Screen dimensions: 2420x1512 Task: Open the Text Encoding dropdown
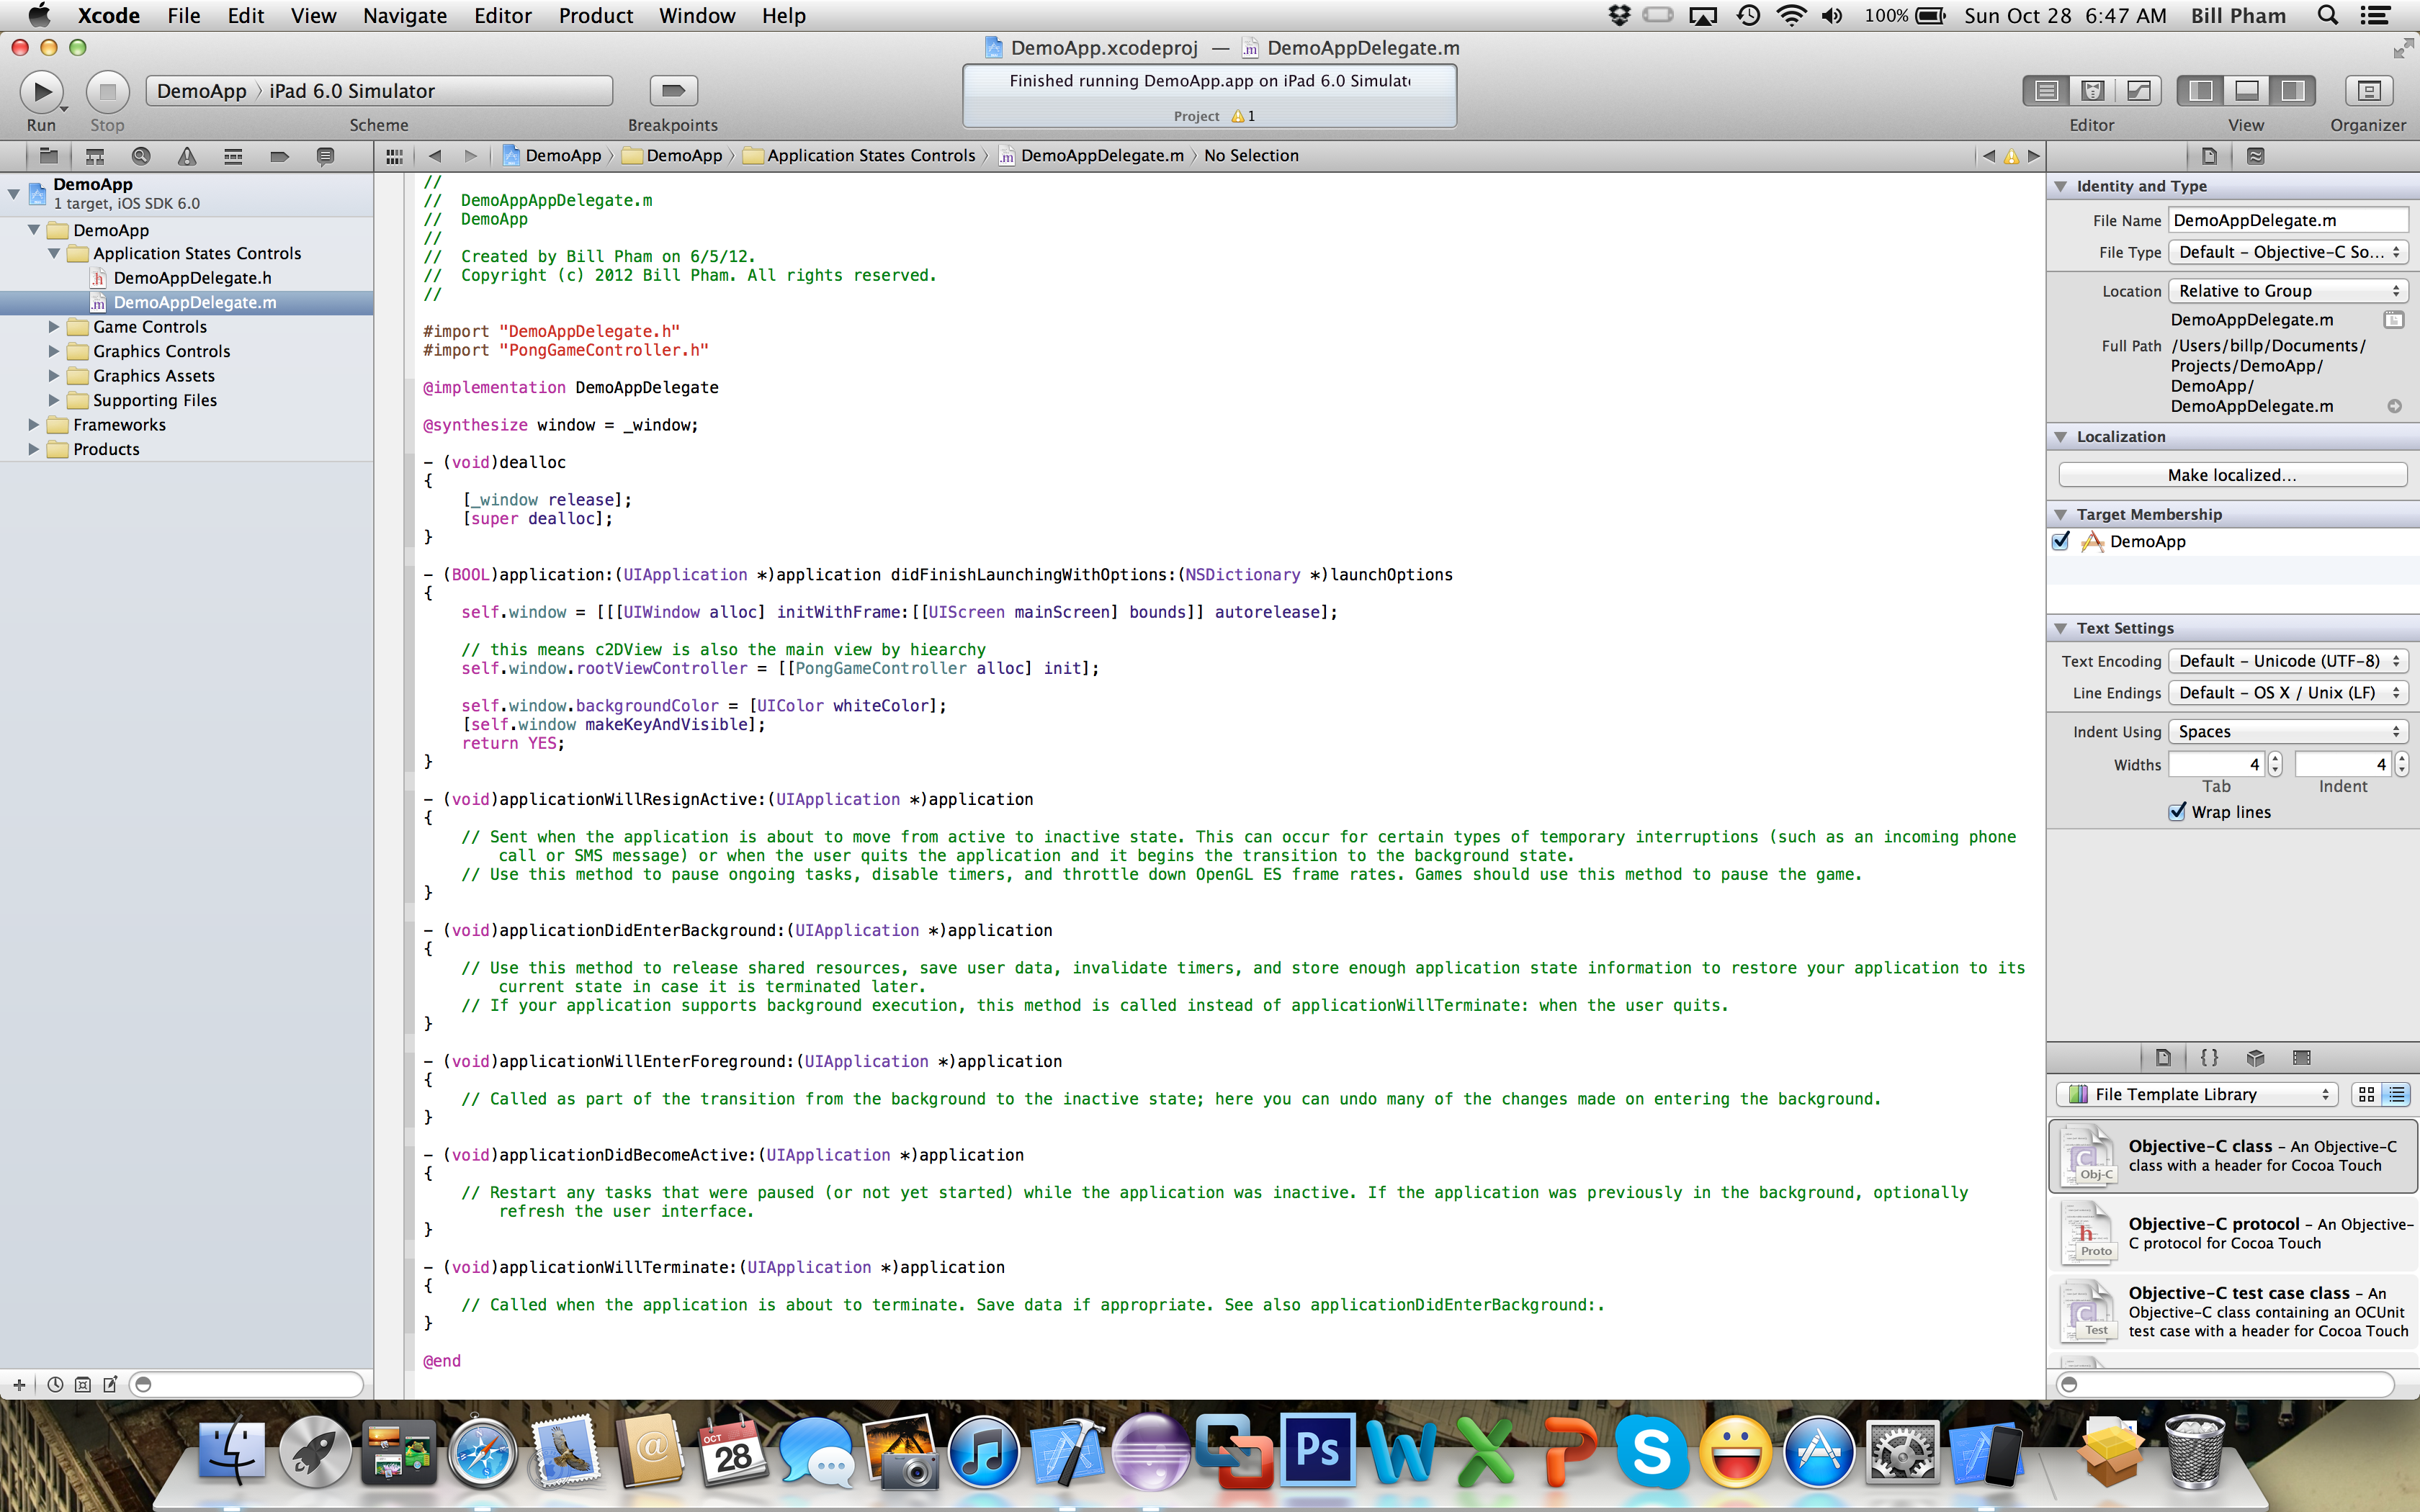point(2287,661)
